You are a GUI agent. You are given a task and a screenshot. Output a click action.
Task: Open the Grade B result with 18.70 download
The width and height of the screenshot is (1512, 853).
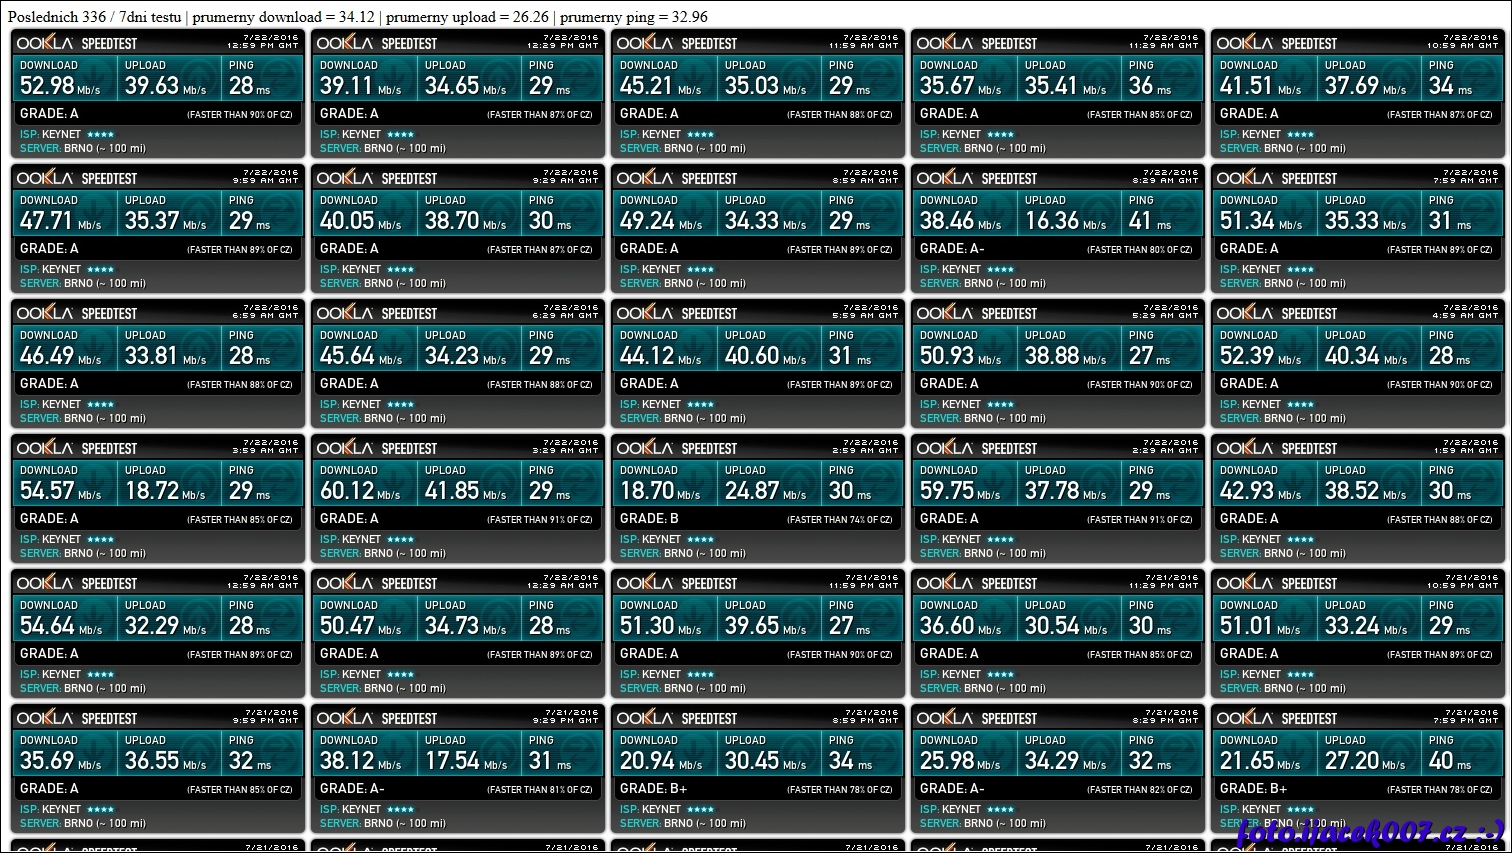[758, 500]
